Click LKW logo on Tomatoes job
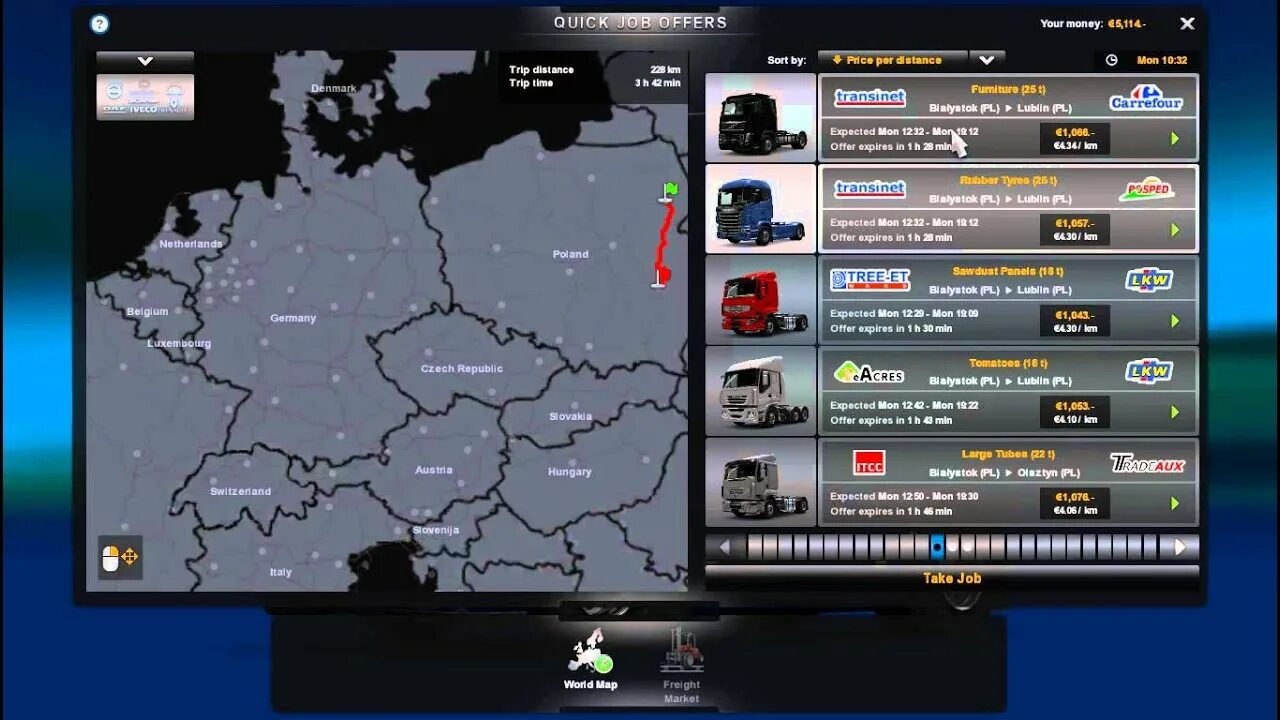The image size is (1280, 720). 1149,371
